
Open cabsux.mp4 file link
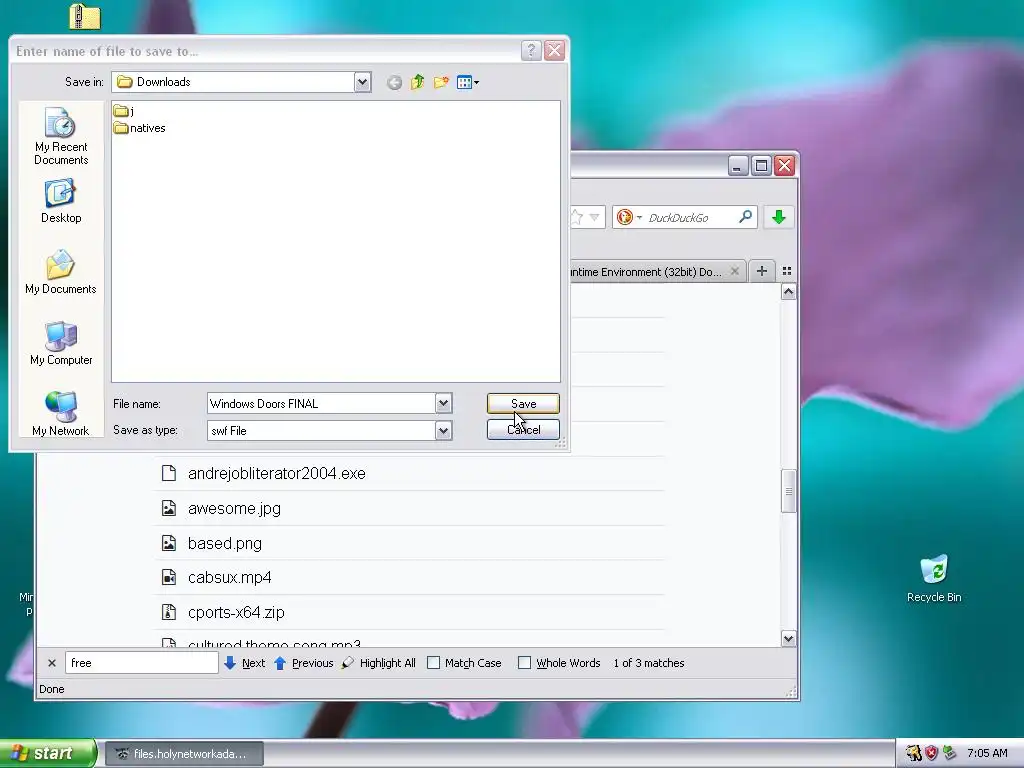tap(229, 578)
